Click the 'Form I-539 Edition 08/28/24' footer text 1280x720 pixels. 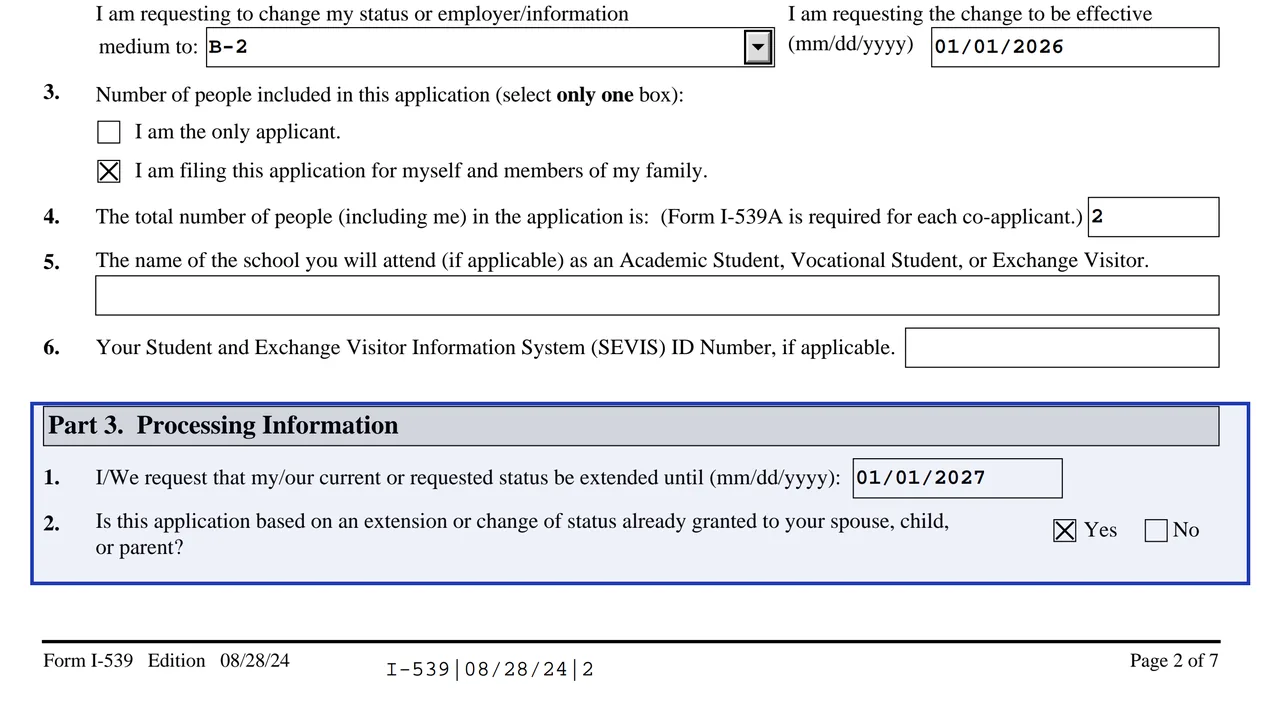167,660
